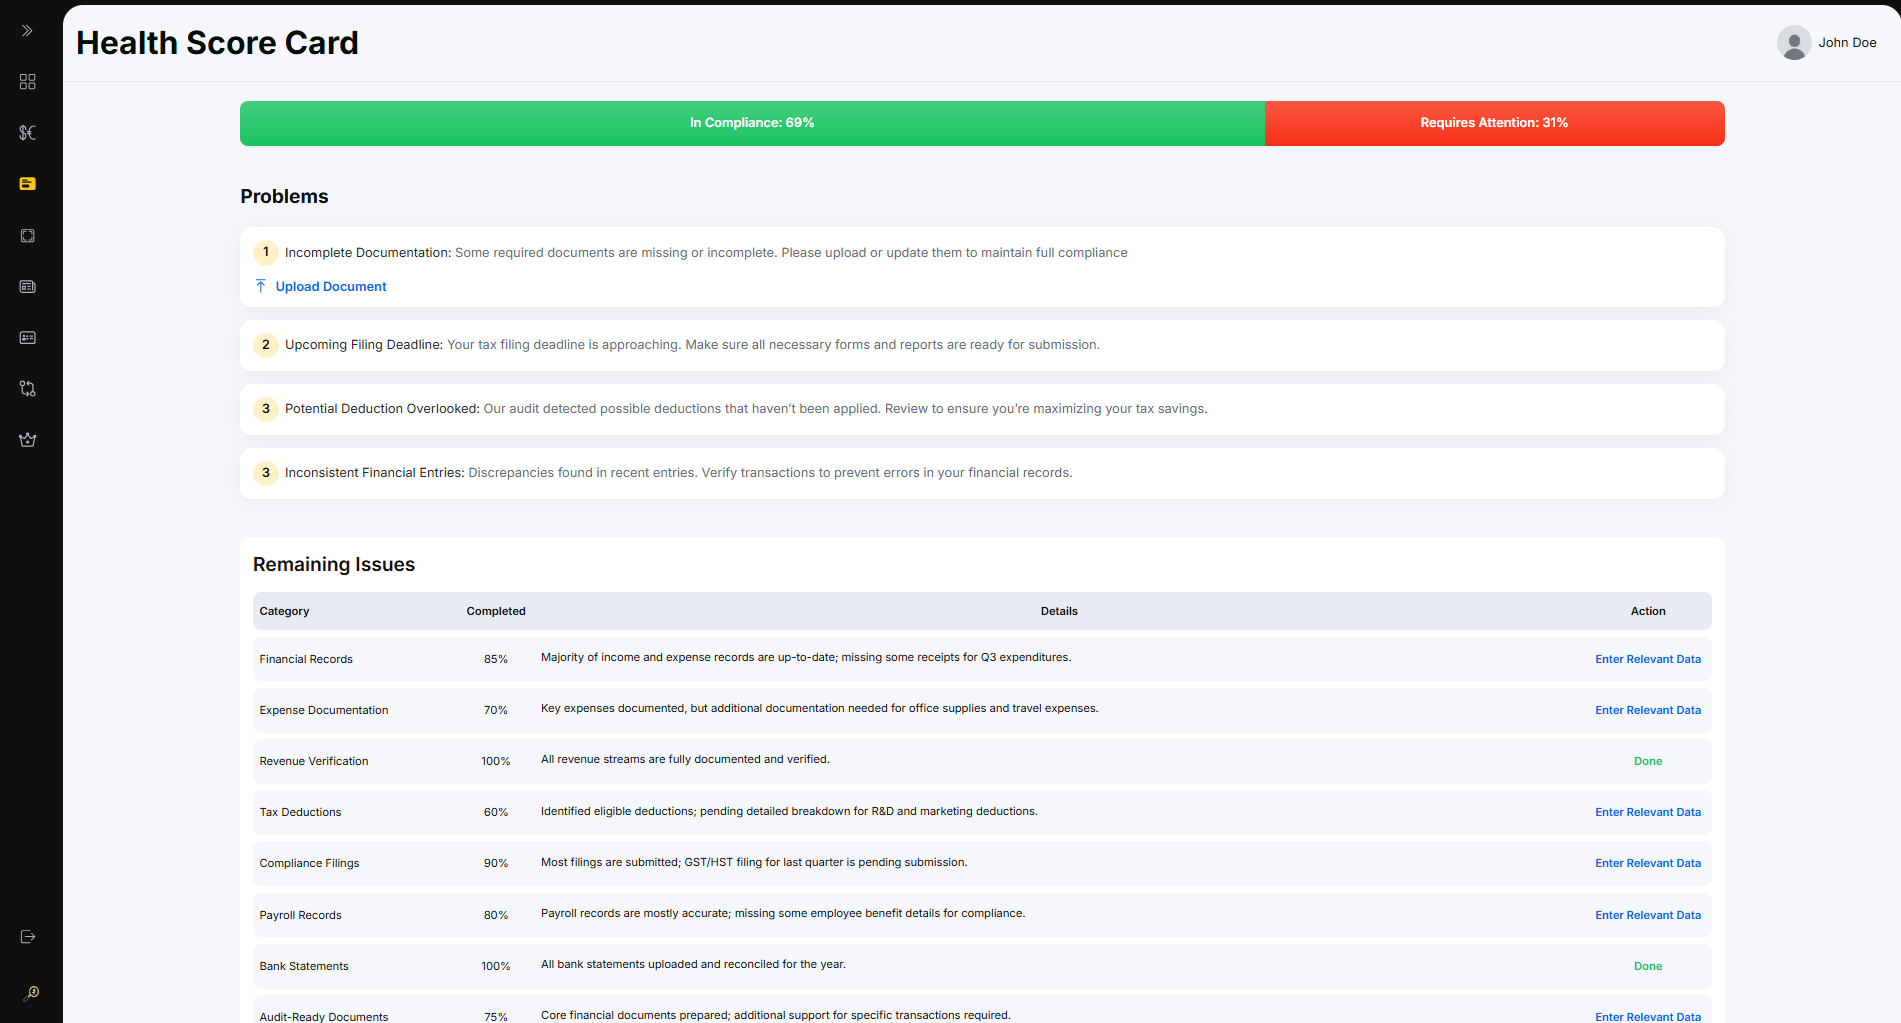
Task: Click the number 2 problem badge
Action: pyautogui.click(x=266, y=345)
